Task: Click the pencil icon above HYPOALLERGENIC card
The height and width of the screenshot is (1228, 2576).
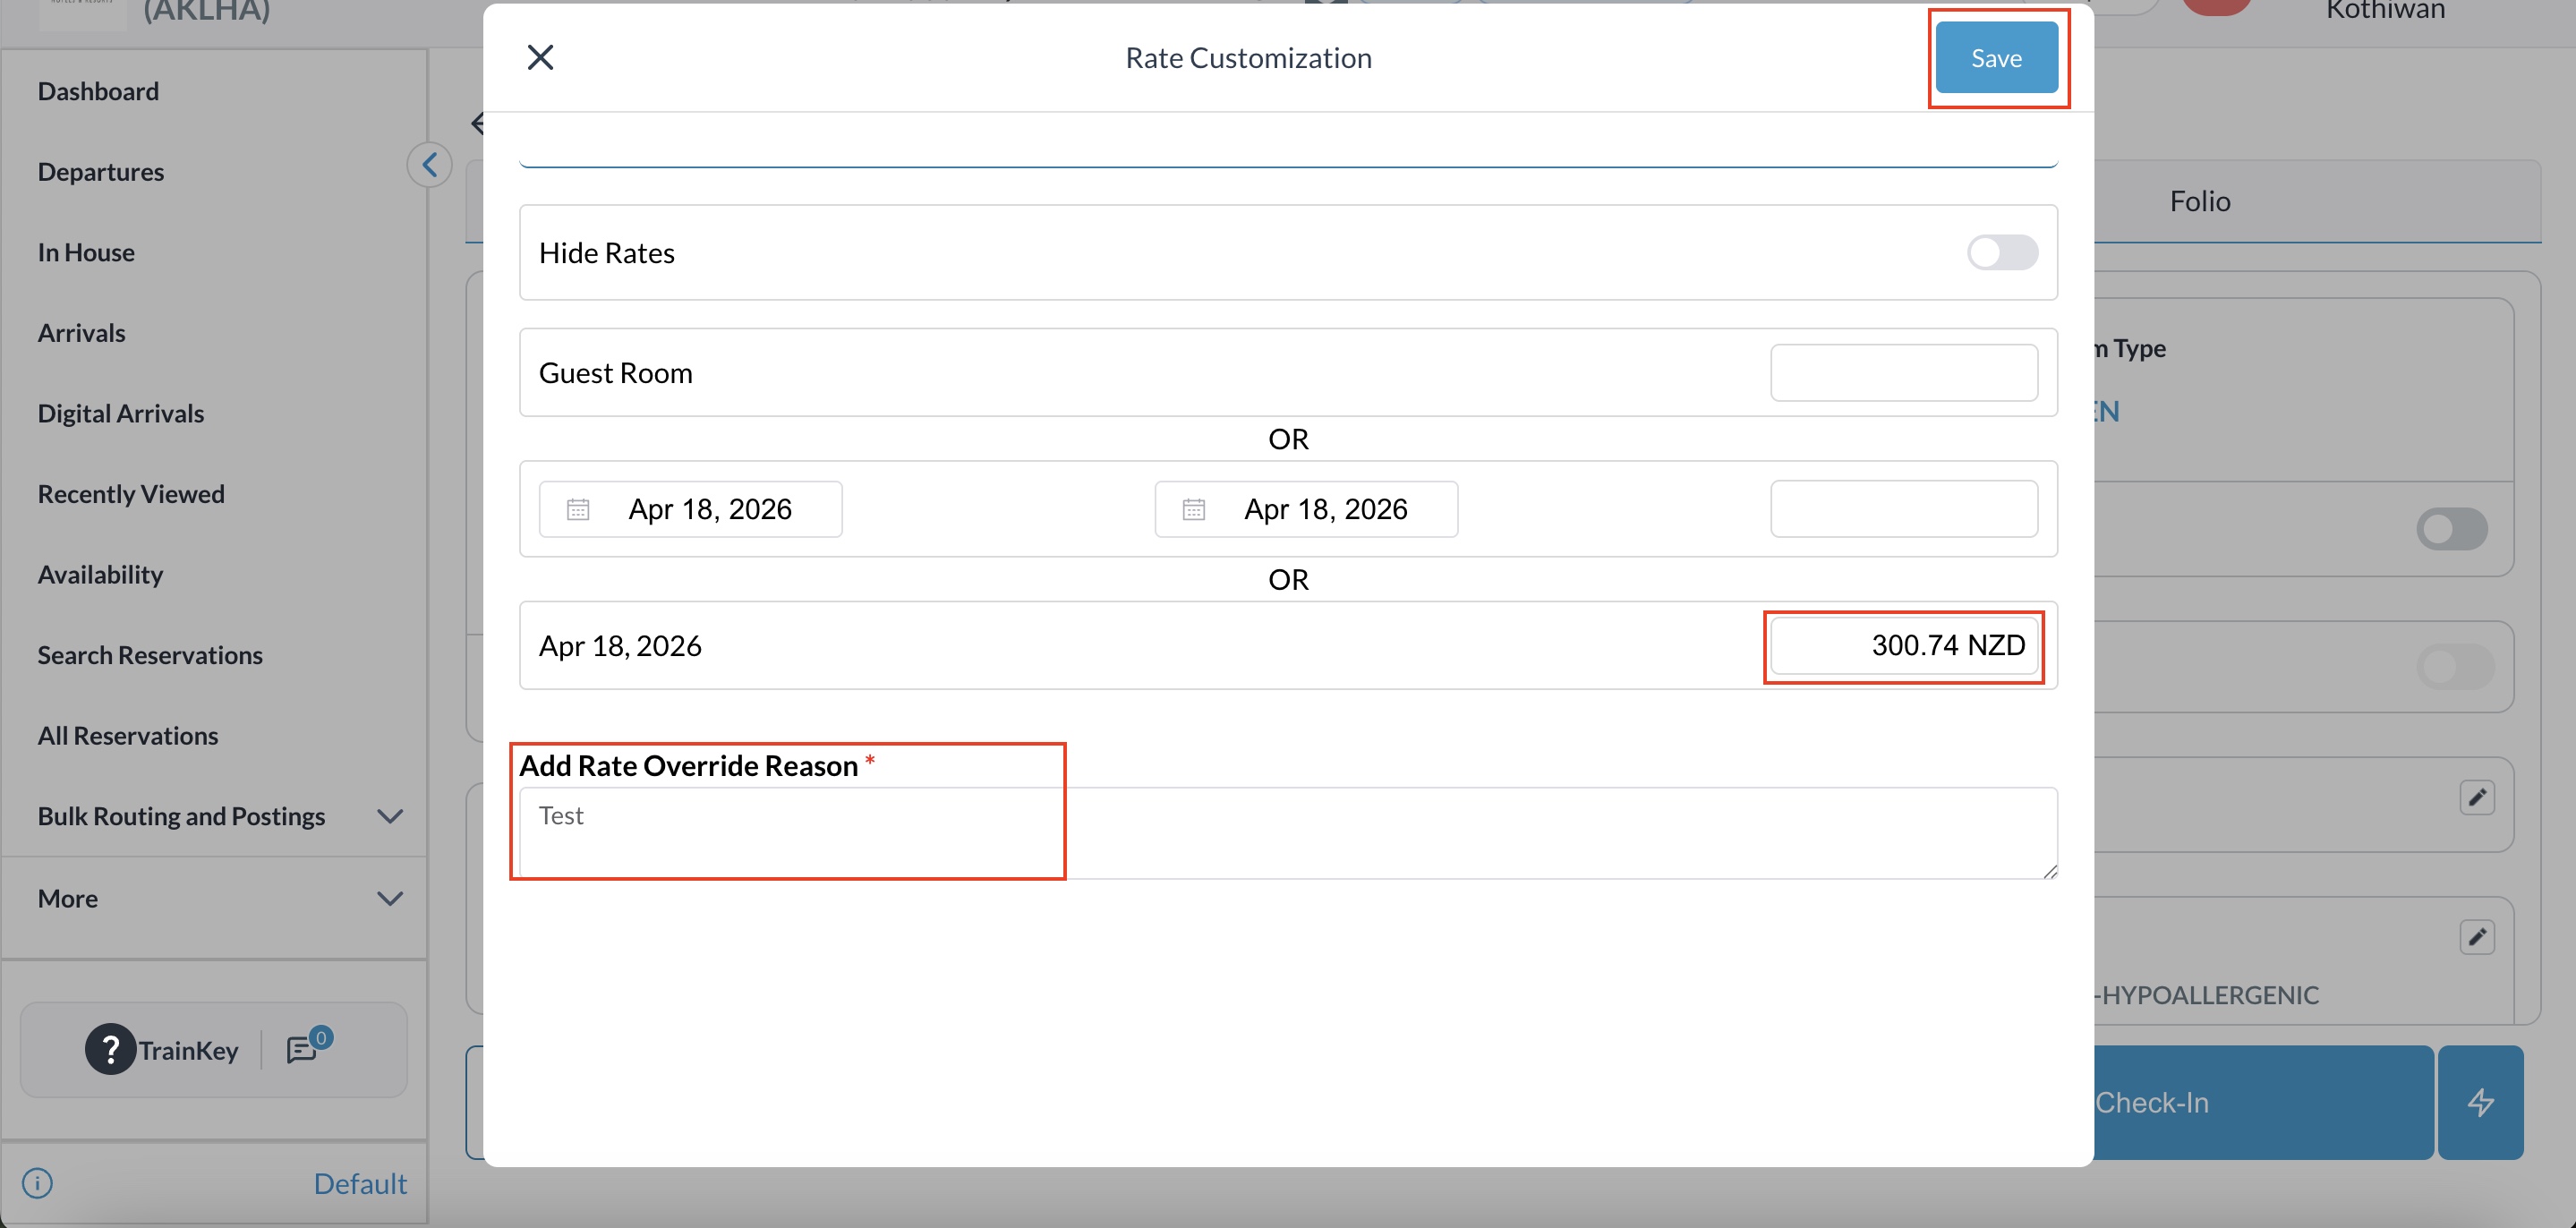Action: [x=2477, y=937]
